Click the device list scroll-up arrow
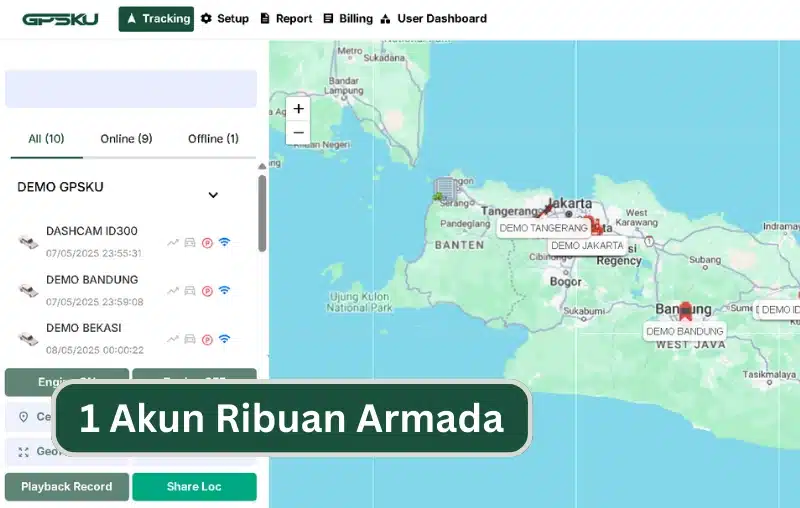 pos(262,166)
